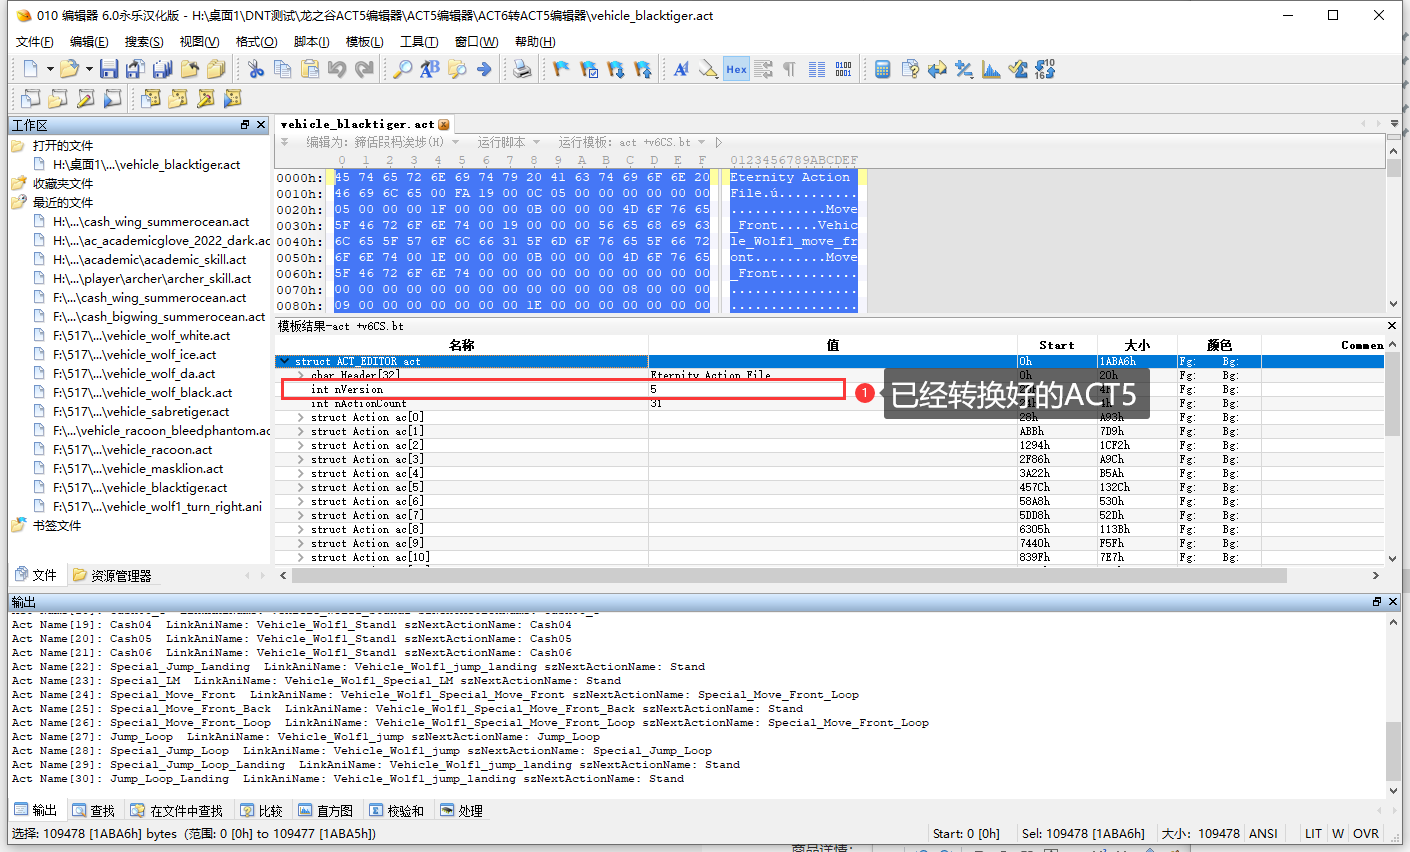1410x852 pixels.
Task: Switch to the 校验和 output tab
Action: click(396, 810)
